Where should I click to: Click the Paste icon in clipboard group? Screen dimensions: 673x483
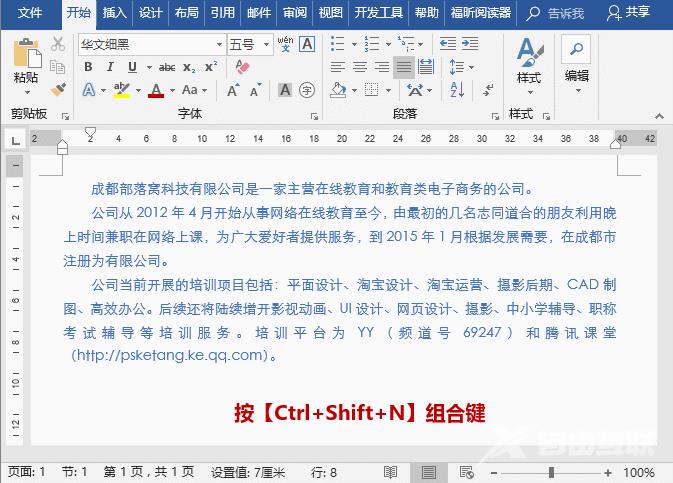(x=26, y=62)
